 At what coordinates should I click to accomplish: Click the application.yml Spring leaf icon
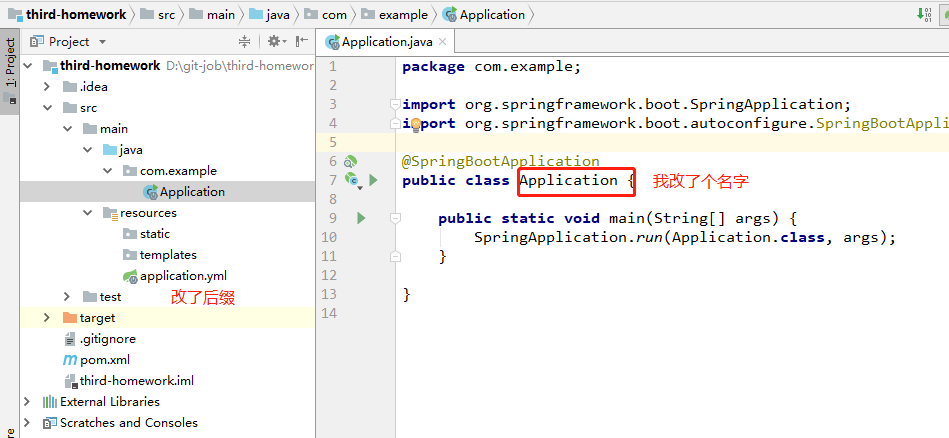130,276
